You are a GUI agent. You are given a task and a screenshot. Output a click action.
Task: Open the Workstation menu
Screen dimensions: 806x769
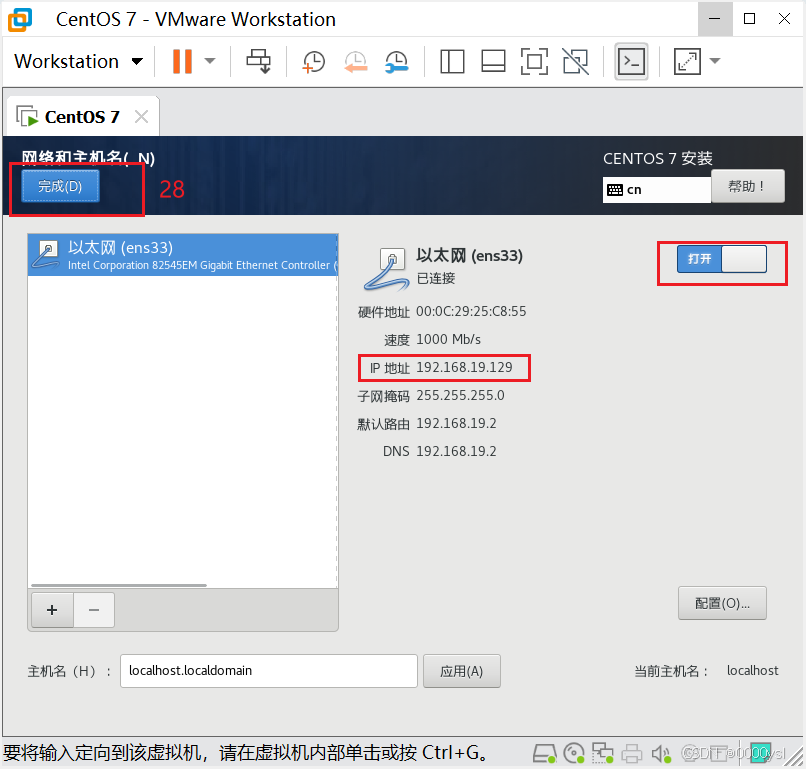(x=78, y=62)
